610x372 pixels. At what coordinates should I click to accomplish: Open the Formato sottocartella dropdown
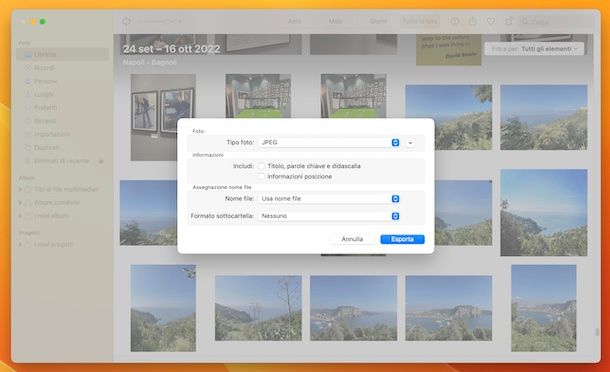coord(329,216)
